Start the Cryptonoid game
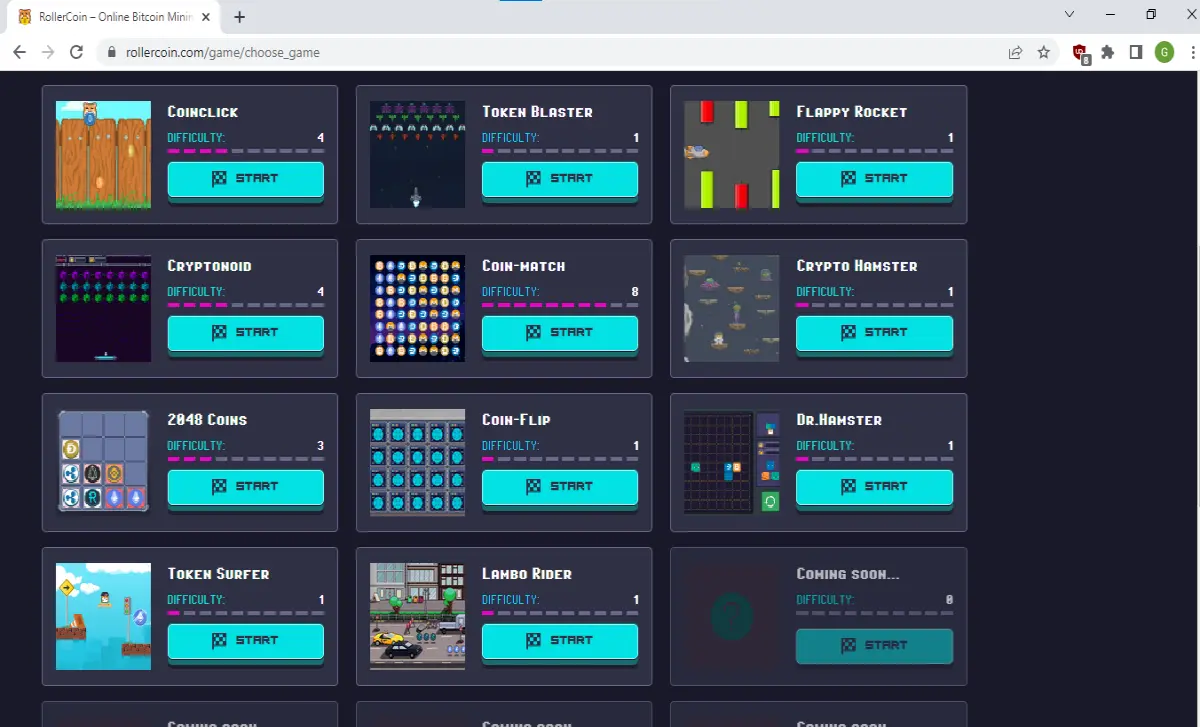Viewport: 1200px width, 727px height. (x=245, y=333)
